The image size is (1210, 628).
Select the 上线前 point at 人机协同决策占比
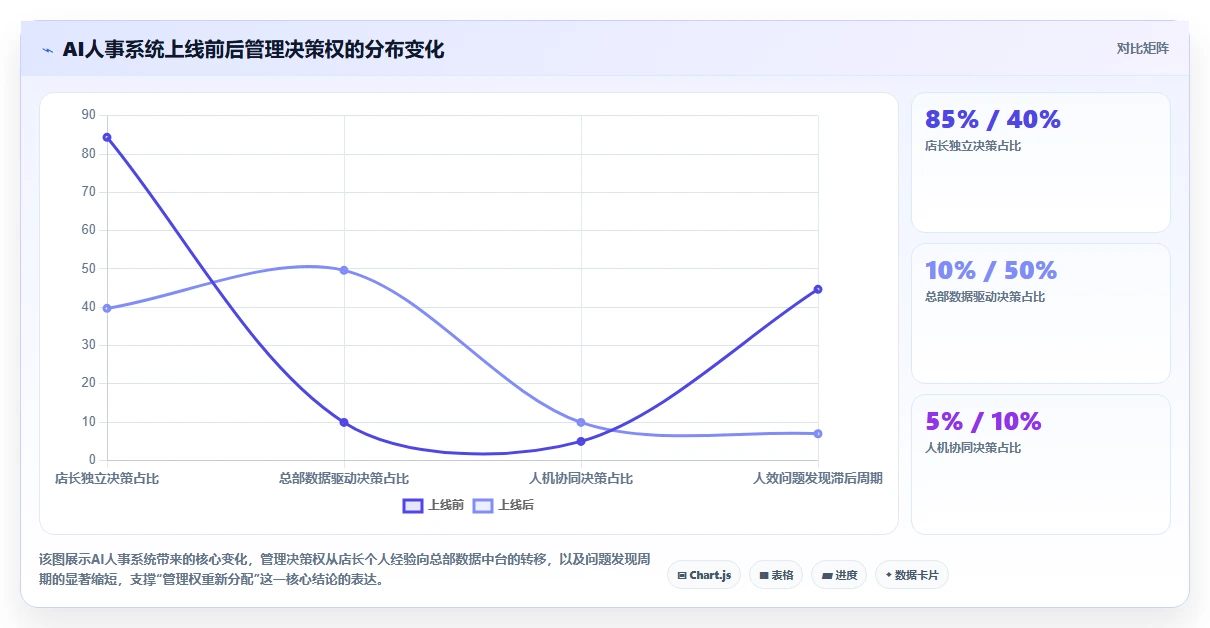[x=581, y=441]
